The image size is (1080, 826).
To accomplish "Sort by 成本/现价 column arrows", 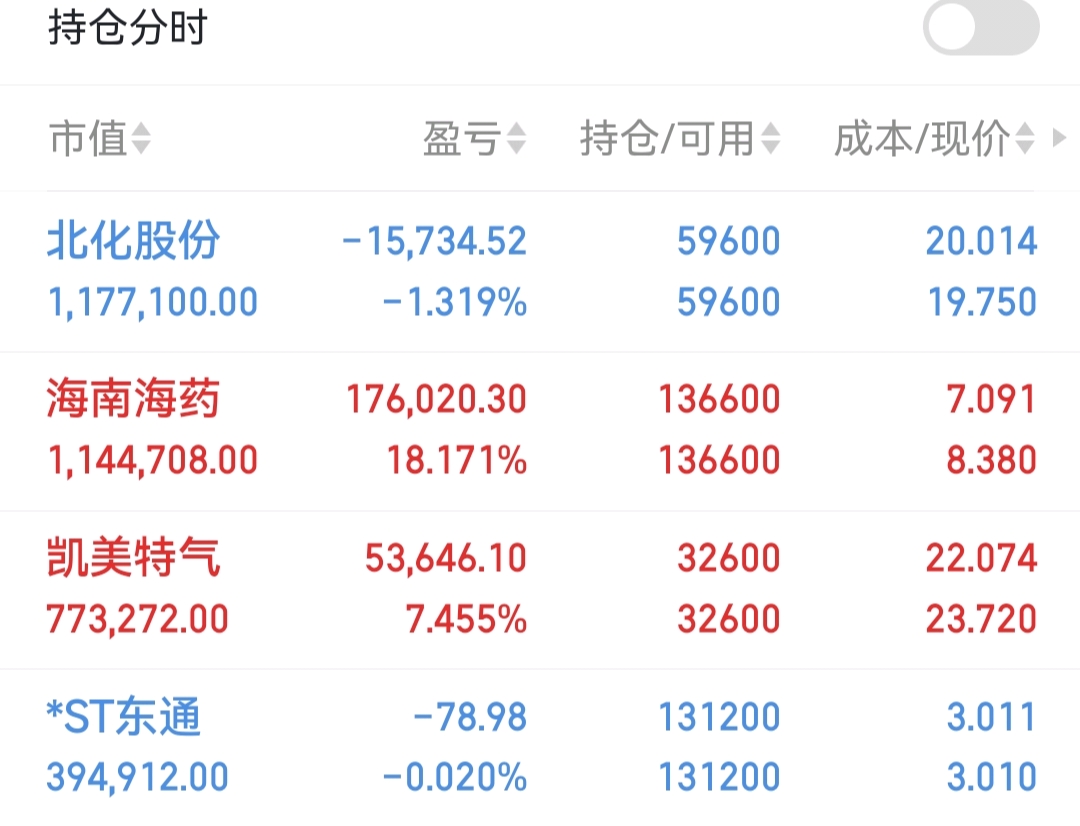I will click(1025, 138).
